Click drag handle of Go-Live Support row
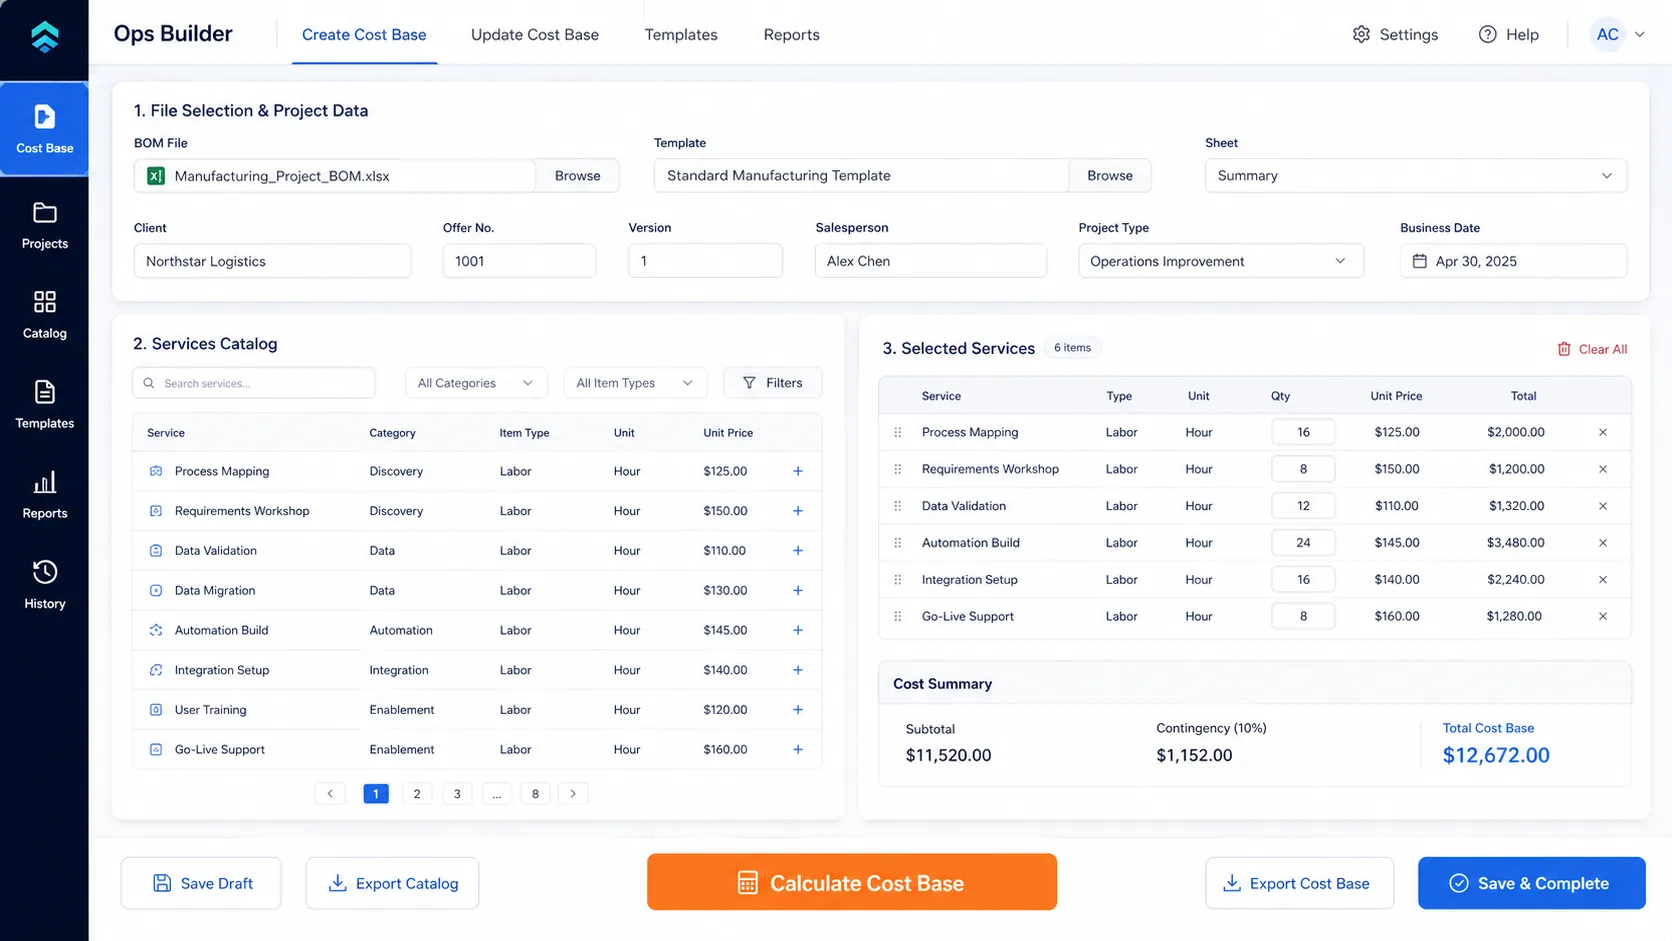Screen dimensions: 1672x941 pos(898,616)
